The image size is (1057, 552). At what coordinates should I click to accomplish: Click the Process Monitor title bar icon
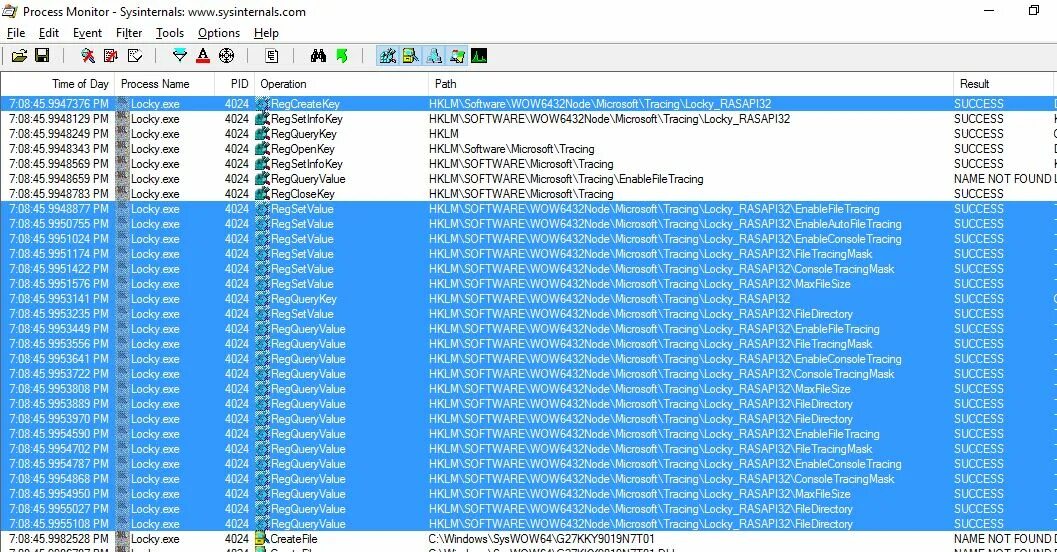[x=9, y=11]
